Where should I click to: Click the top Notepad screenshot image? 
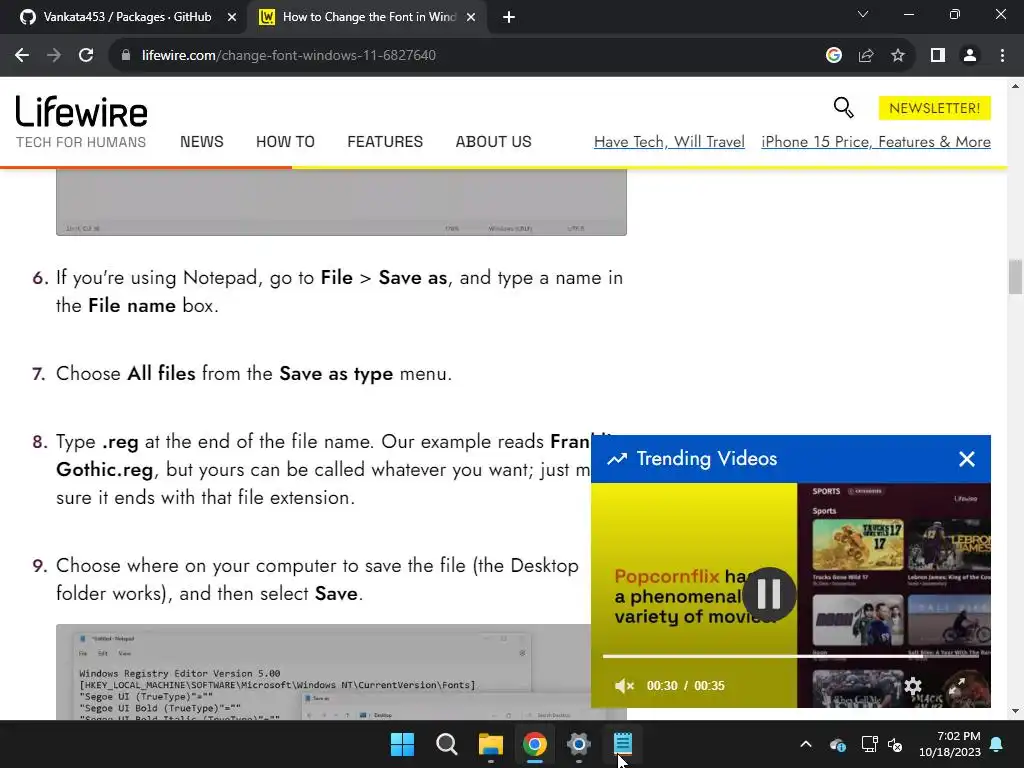[342, 202]
